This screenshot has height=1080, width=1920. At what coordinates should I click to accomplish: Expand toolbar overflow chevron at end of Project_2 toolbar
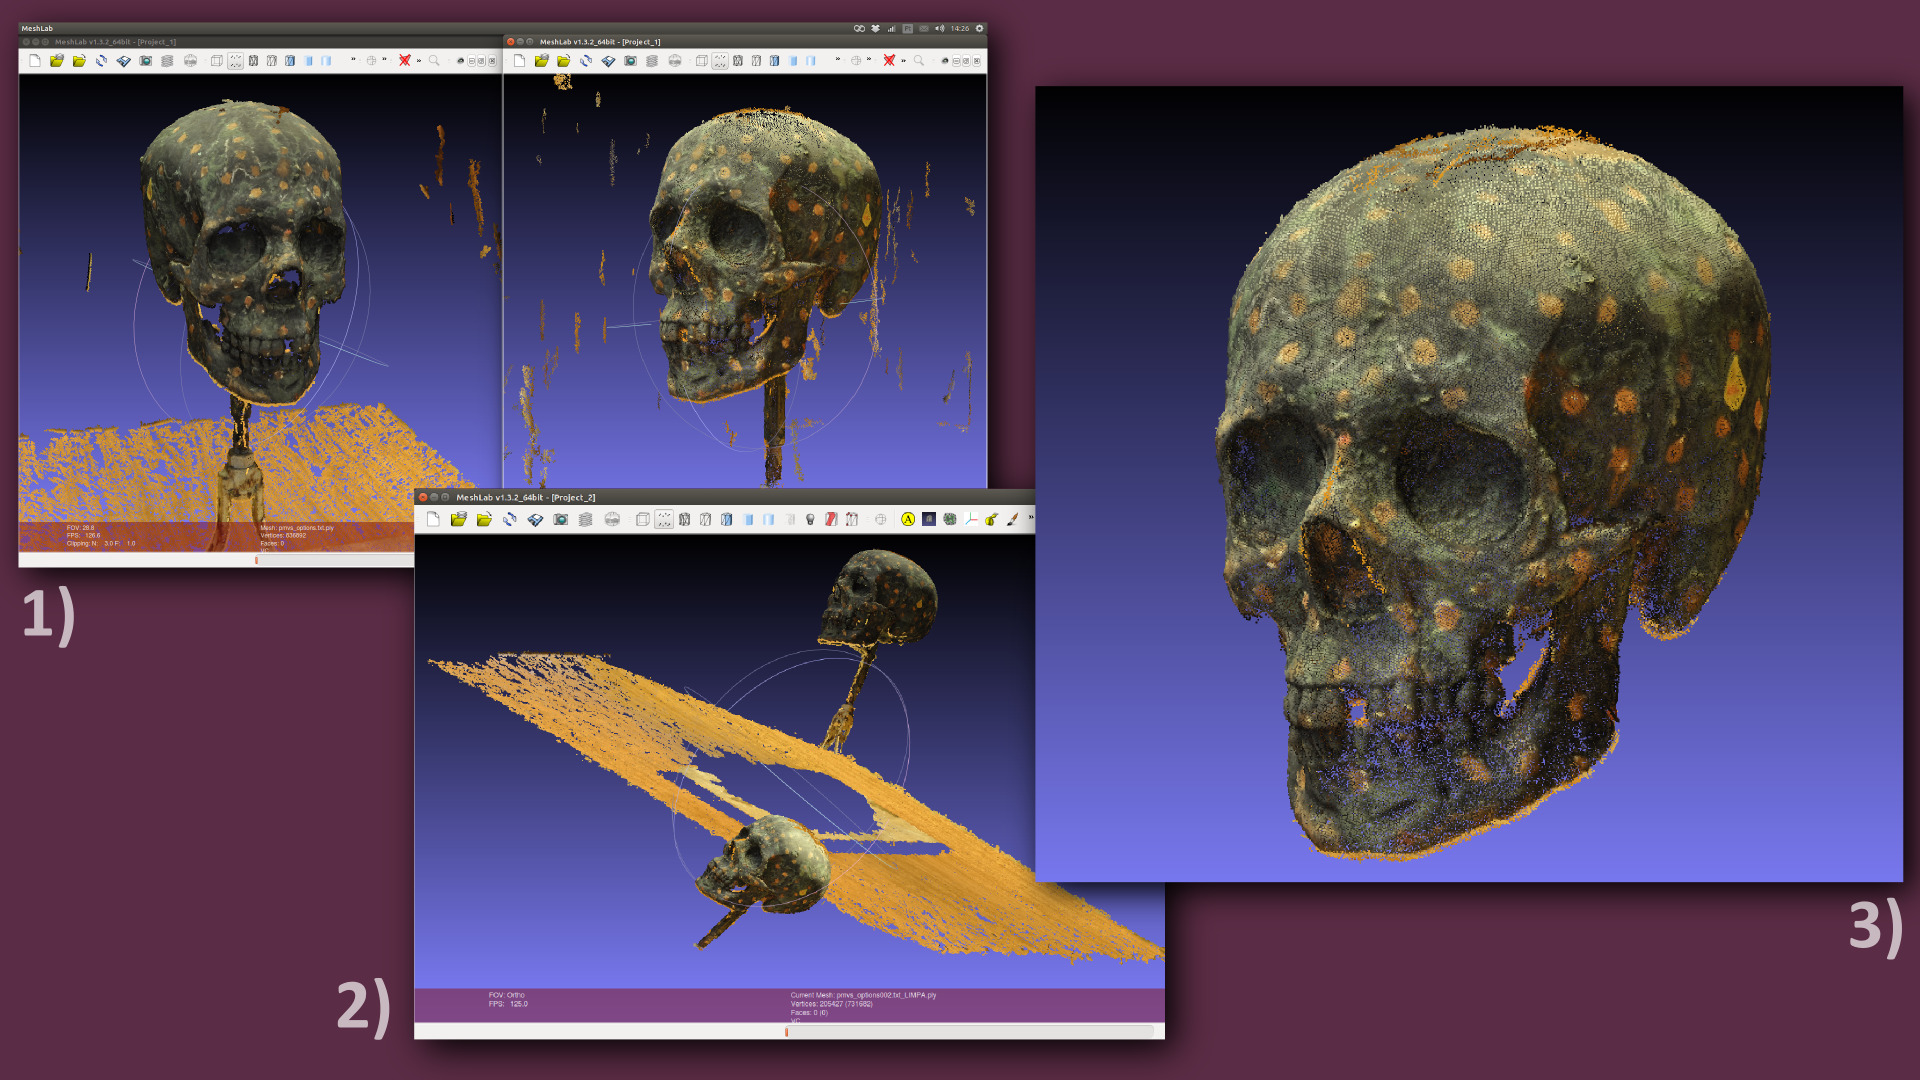click(1031, 518)
